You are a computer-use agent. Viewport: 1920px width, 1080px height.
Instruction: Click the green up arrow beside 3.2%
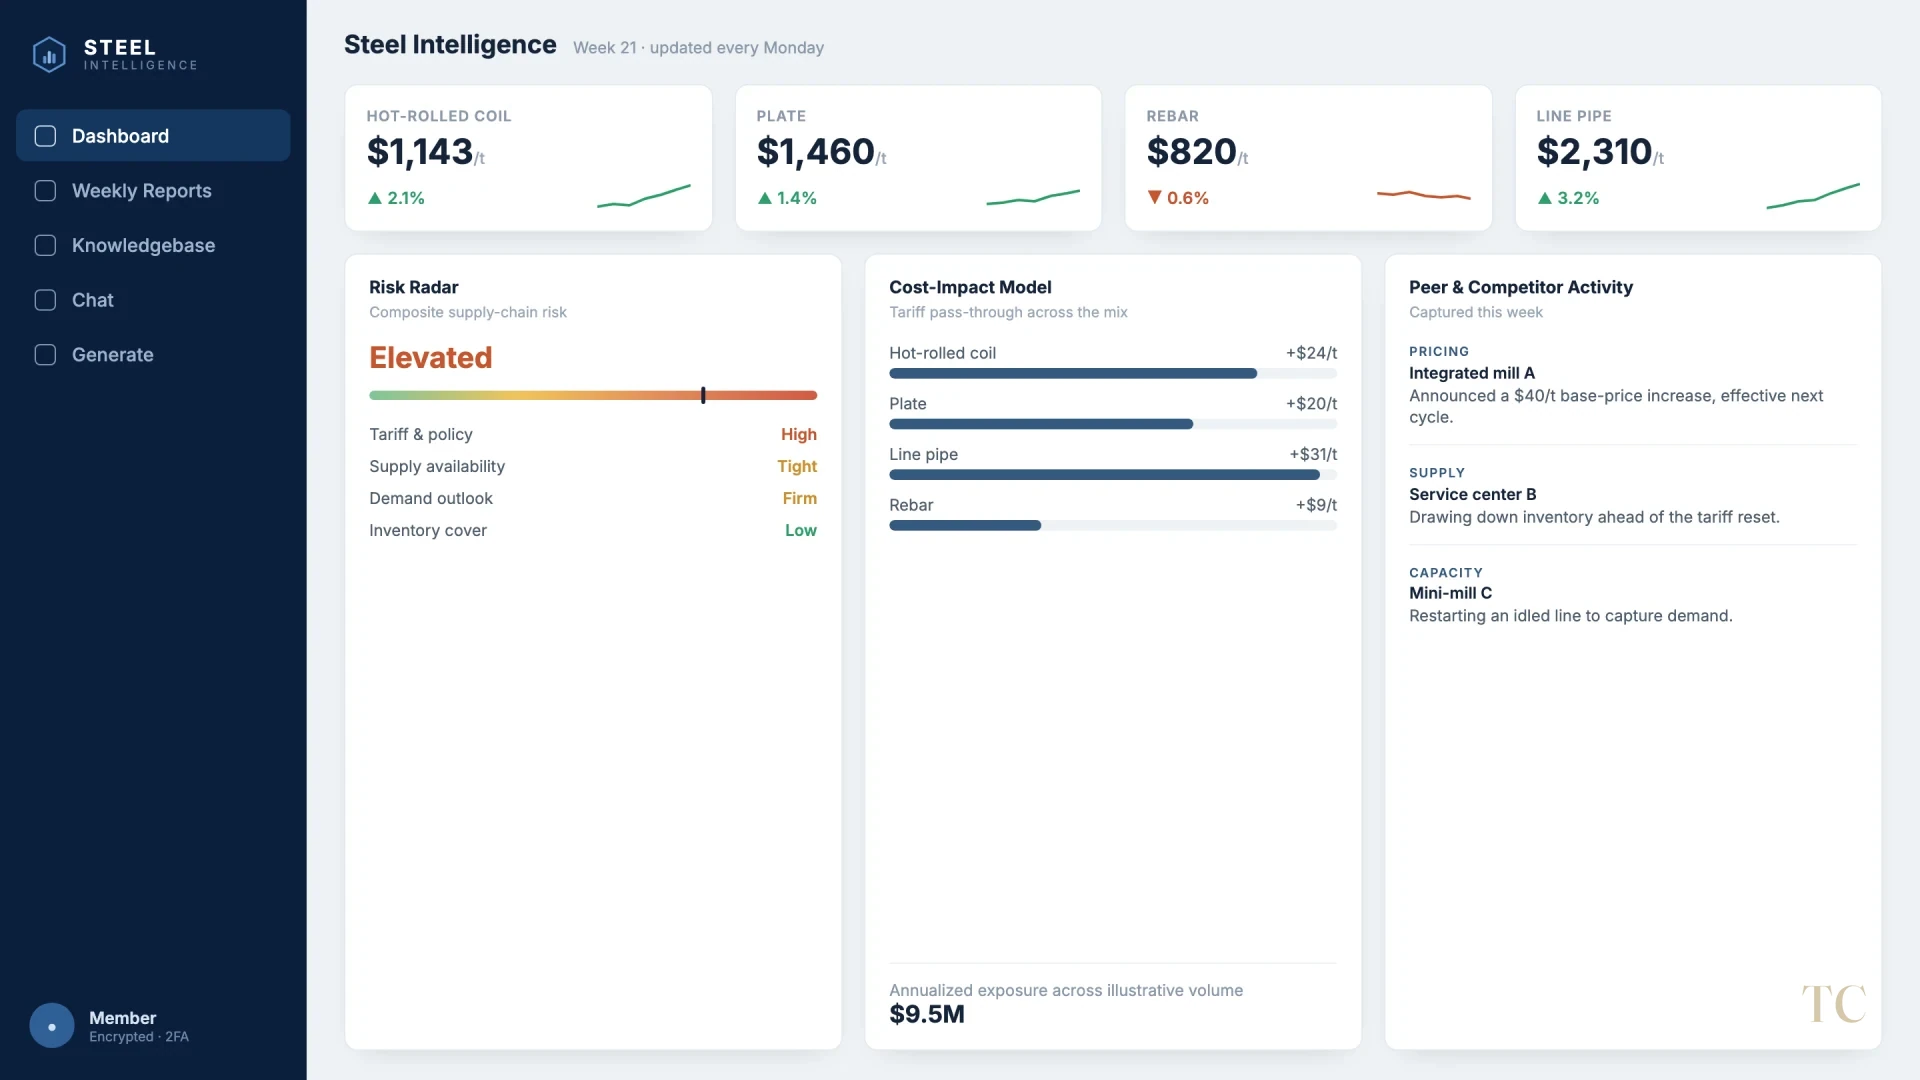coord(1545,198)
